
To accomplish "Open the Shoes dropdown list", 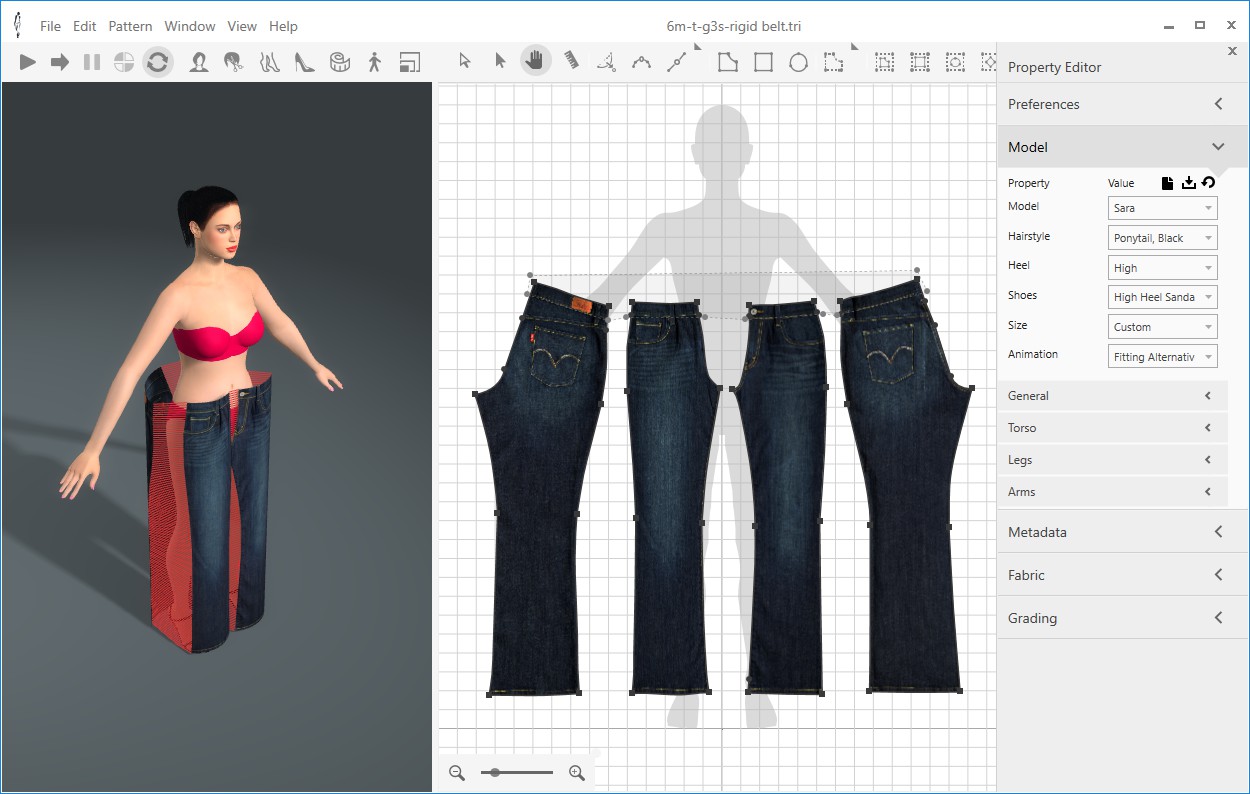I will pyautogui.click(x=1162, y=297).
